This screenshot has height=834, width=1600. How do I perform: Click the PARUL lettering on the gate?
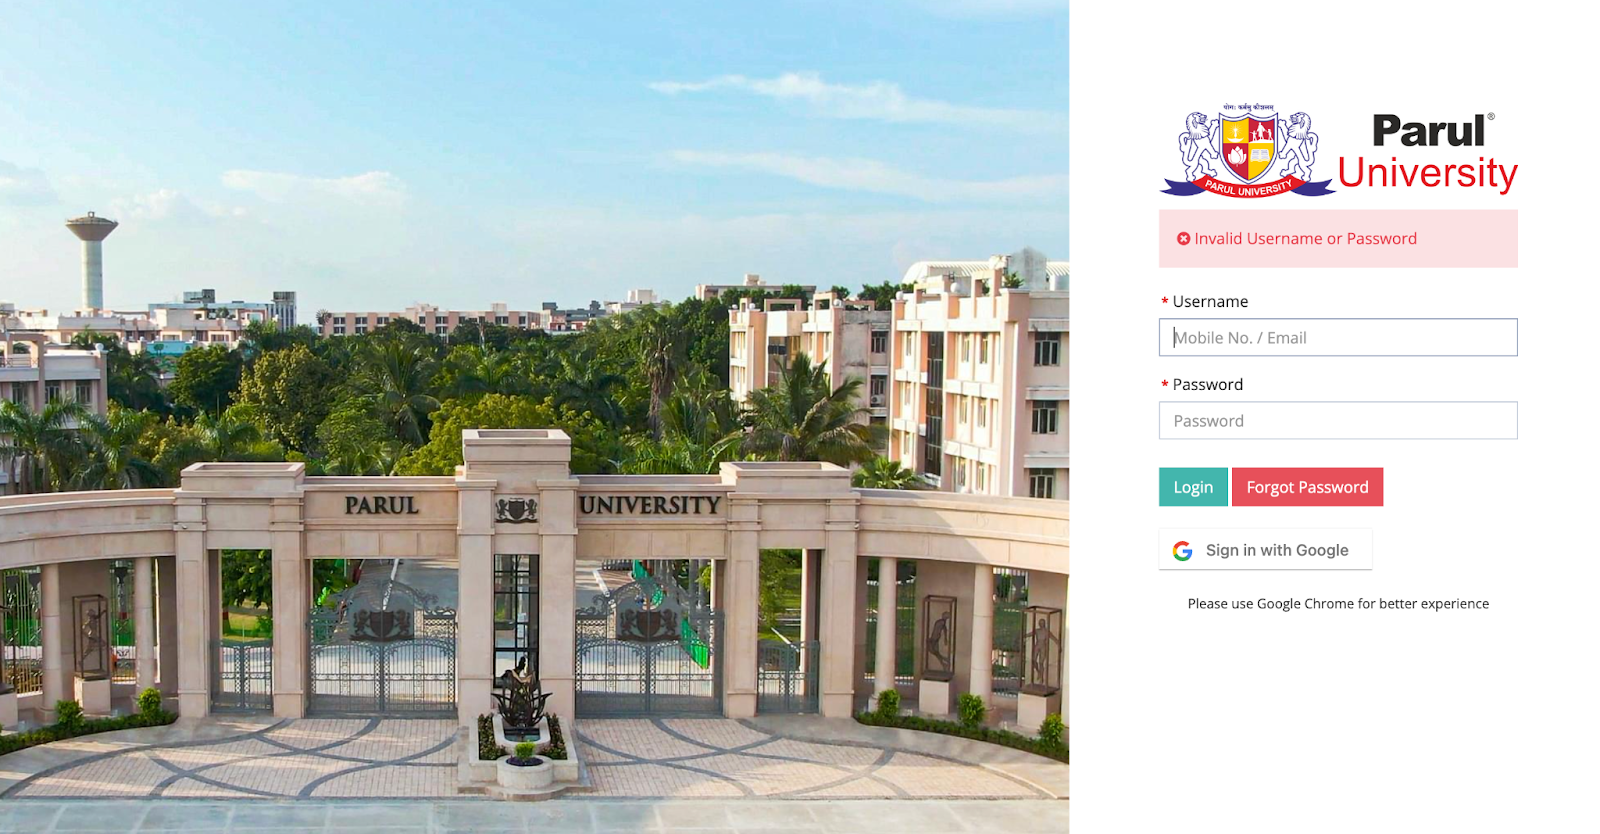tap(382, 506)
